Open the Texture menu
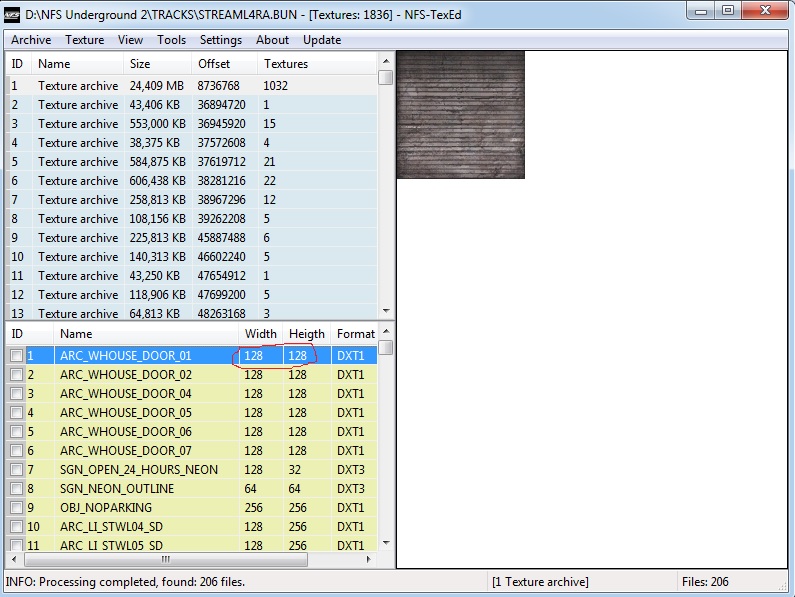This screenshot has width=795, height=597. click(x=84, y=40)
